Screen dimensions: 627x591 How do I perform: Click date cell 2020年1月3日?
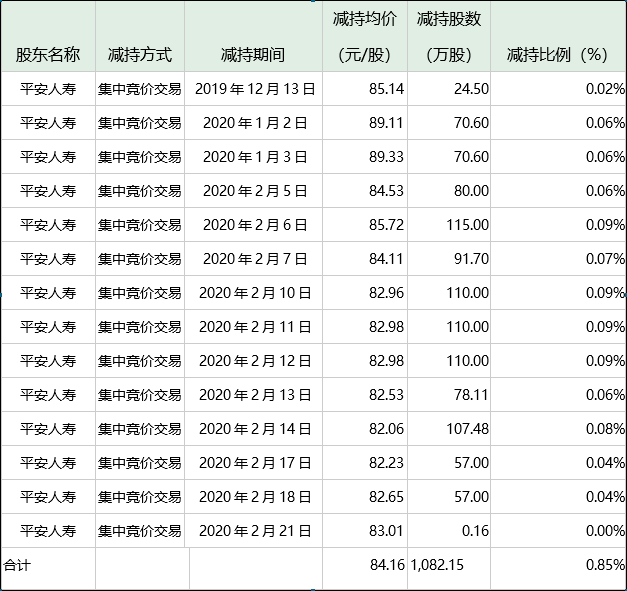click(x=255, y=157)
